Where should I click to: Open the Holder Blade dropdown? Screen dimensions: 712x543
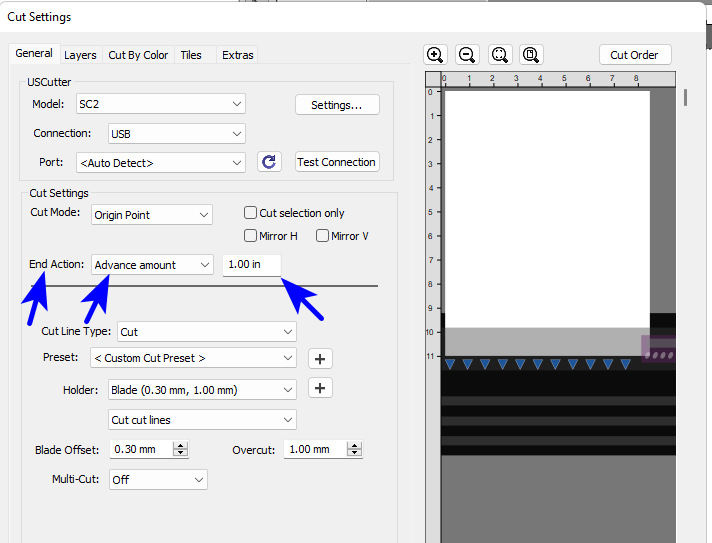click(x=202, y=390)
